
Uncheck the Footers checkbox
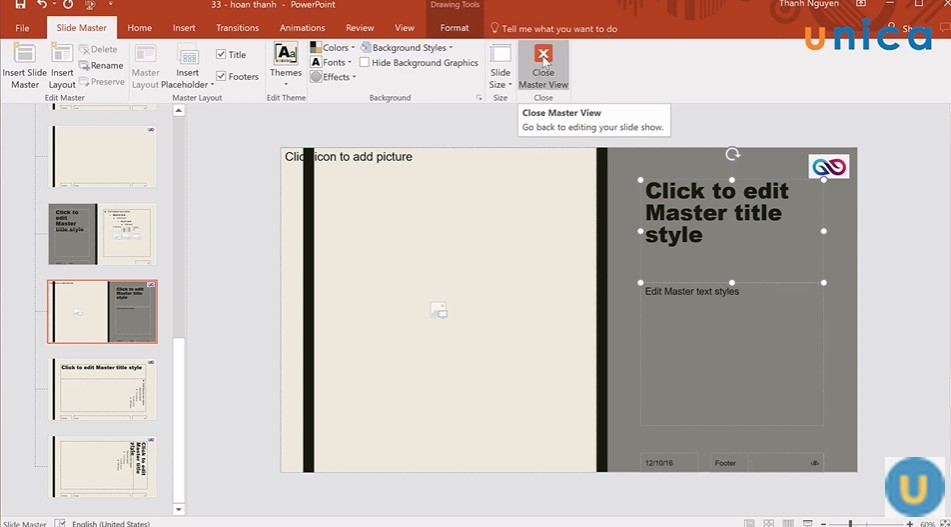222,76
